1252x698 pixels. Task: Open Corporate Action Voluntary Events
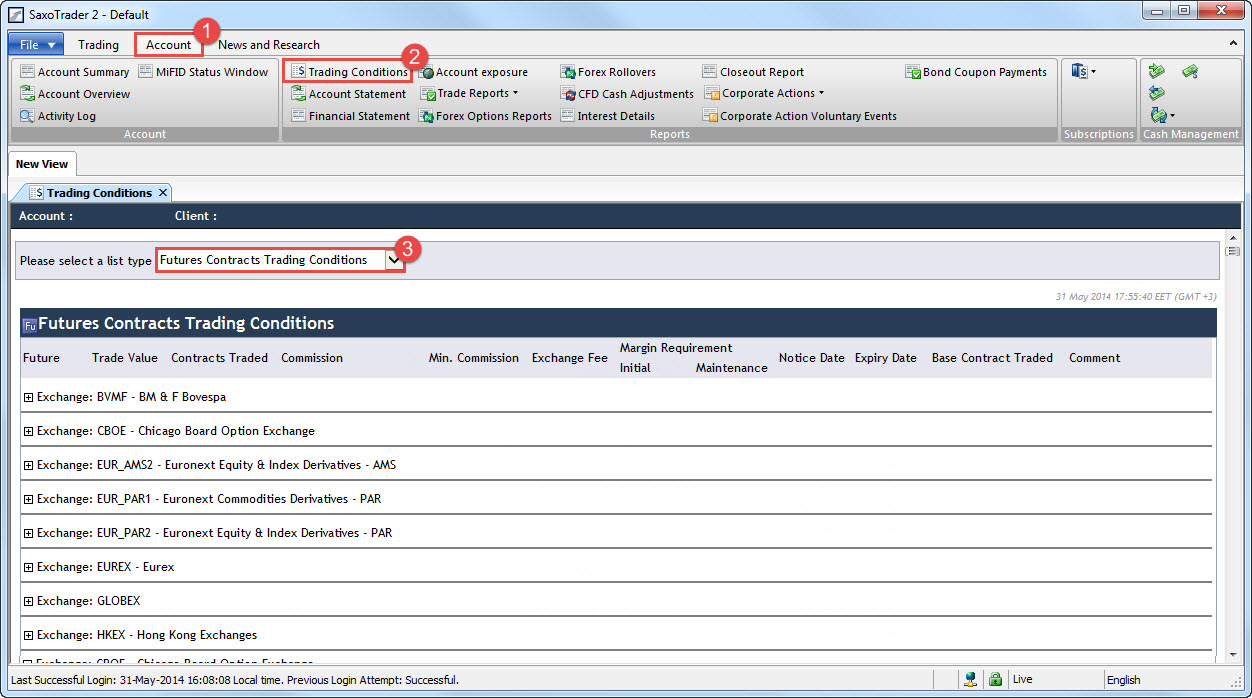pyautogui.click(x=800, y=116)
